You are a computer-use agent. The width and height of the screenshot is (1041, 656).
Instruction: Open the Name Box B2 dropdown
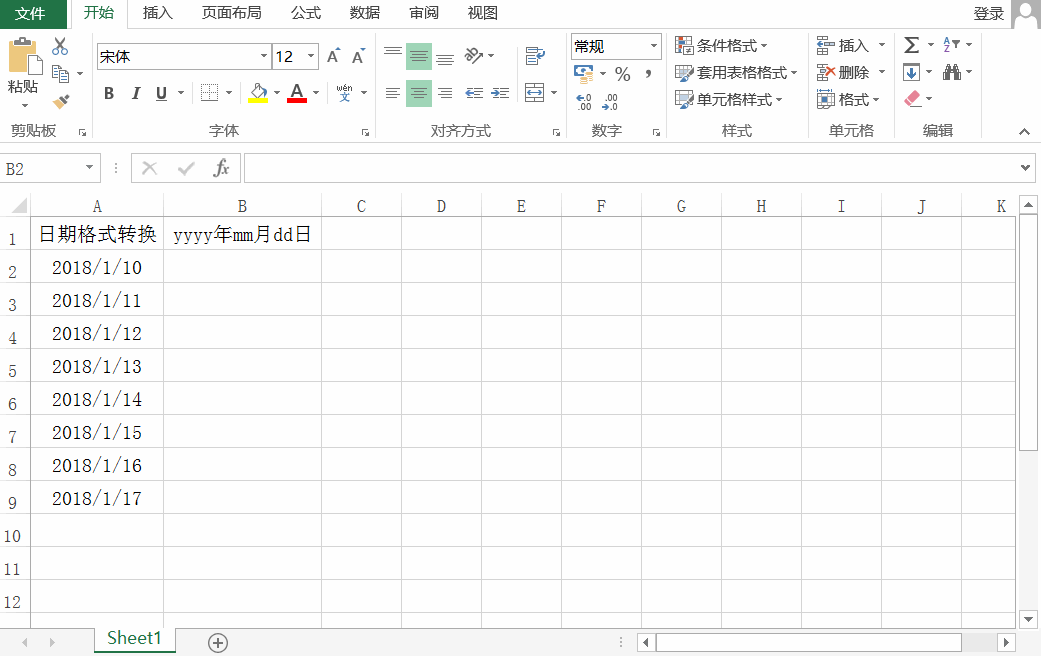tap(89, 168)
